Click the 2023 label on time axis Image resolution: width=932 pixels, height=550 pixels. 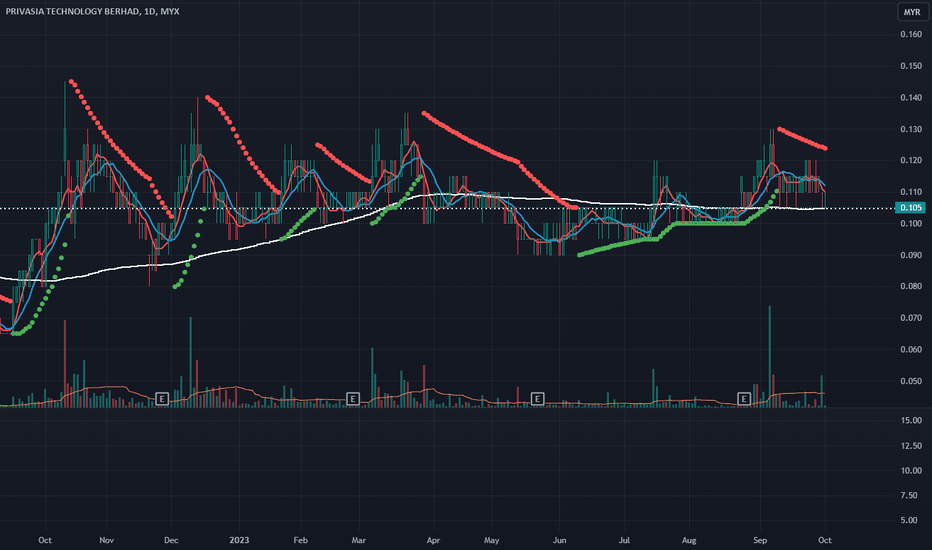tap(239, 540)
